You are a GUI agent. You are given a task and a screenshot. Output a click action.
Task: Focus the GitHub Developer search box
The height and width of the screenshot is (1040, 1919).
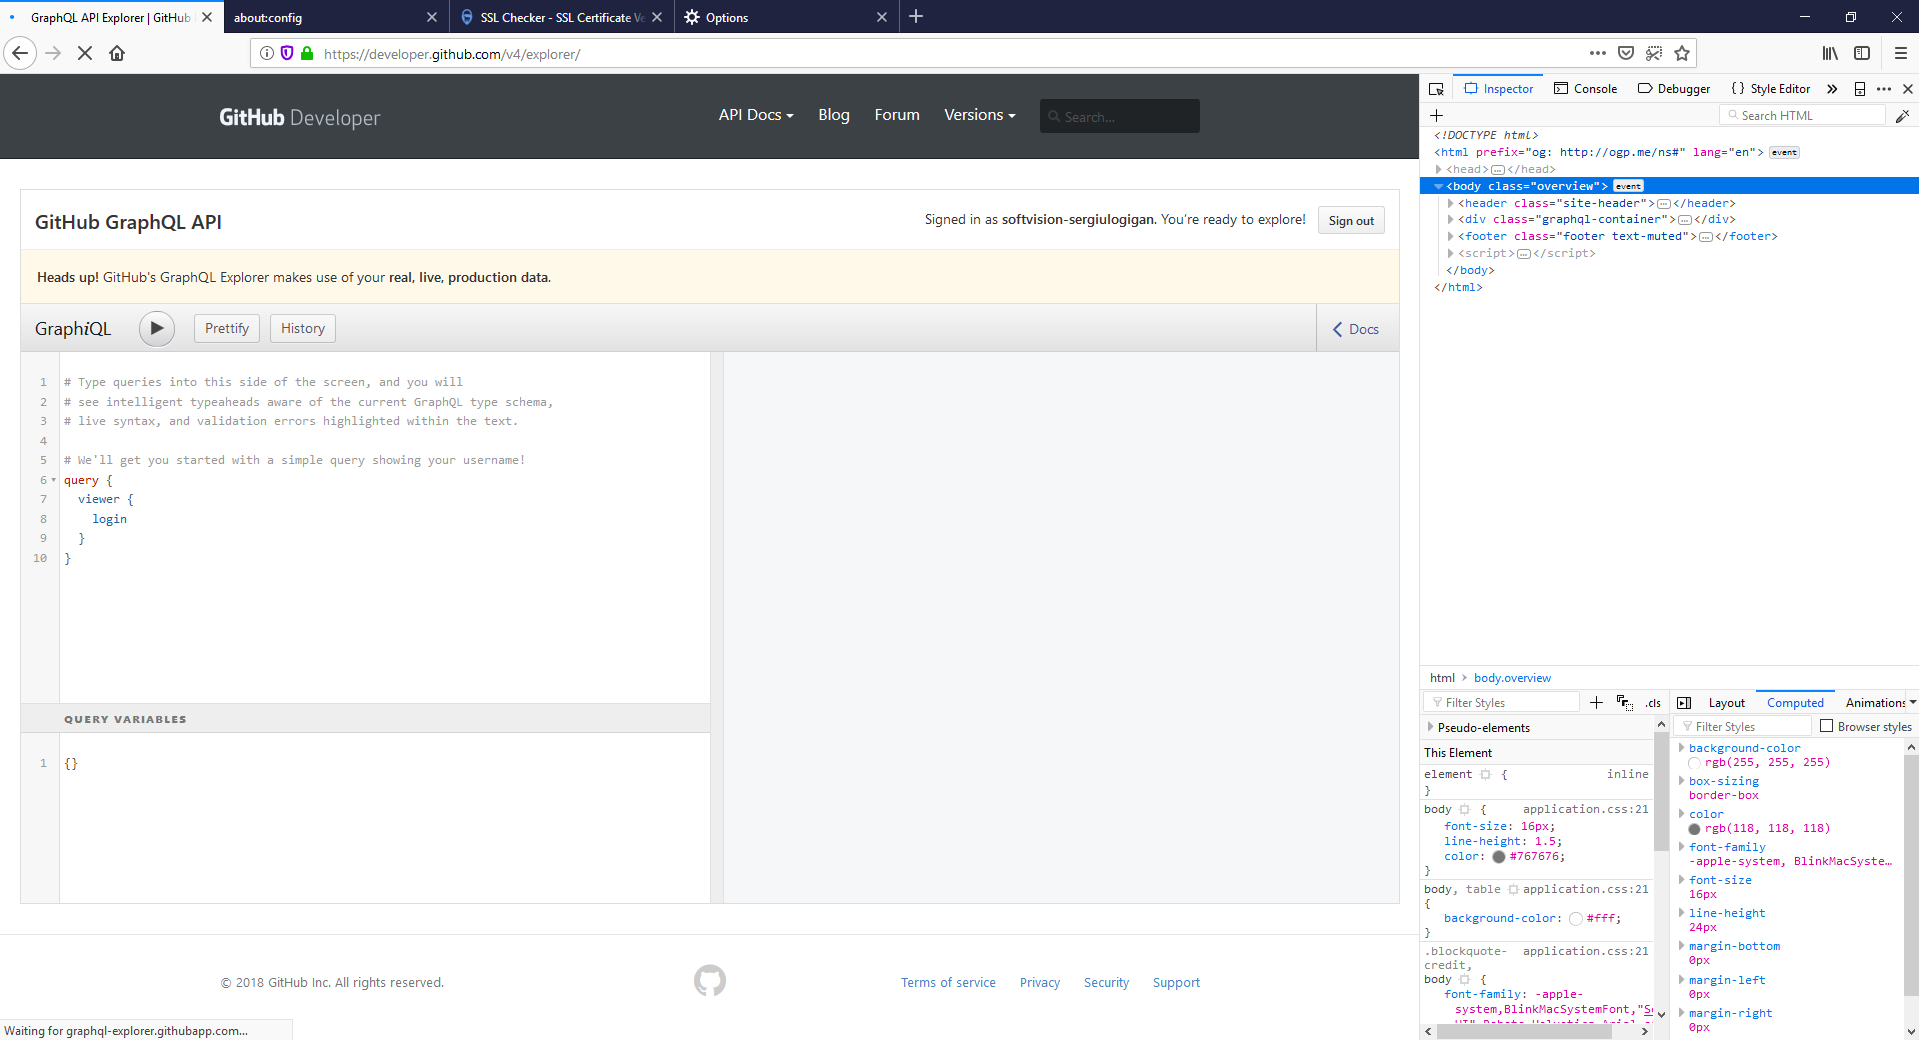pyautogui.click(x=1120, y=116)
